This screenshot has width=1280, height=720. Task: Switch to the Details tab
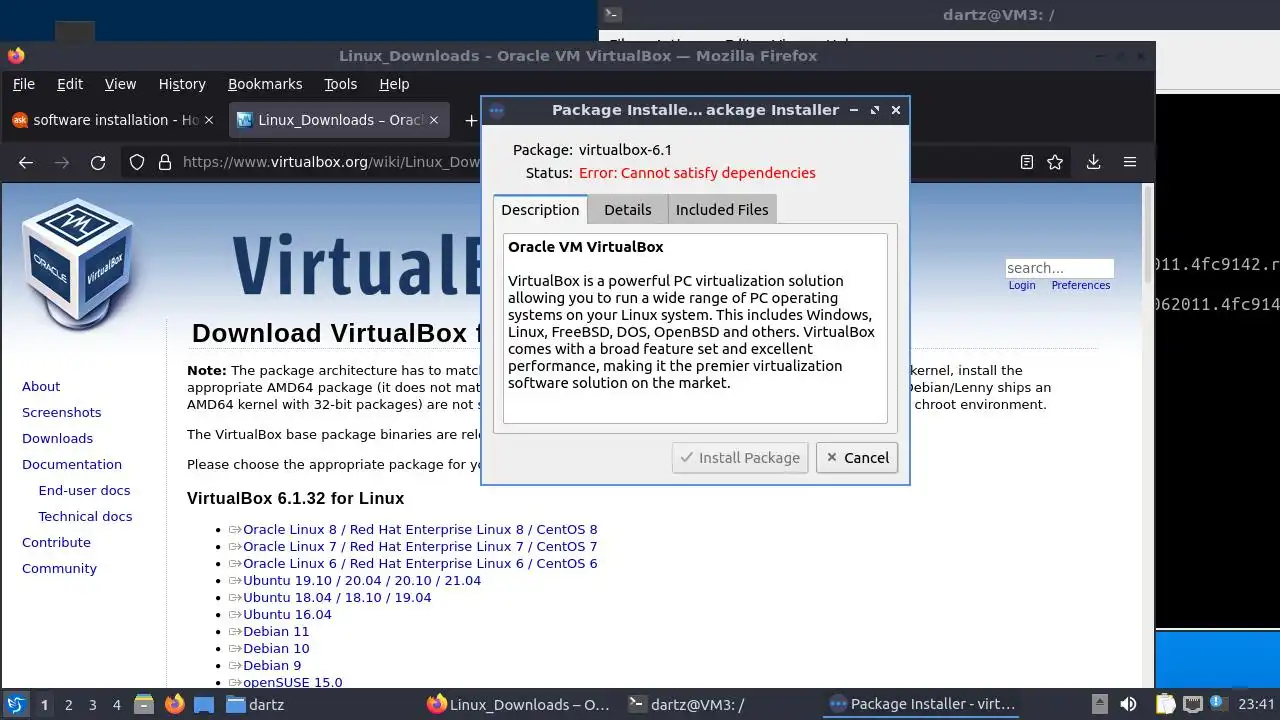(628, 209)
